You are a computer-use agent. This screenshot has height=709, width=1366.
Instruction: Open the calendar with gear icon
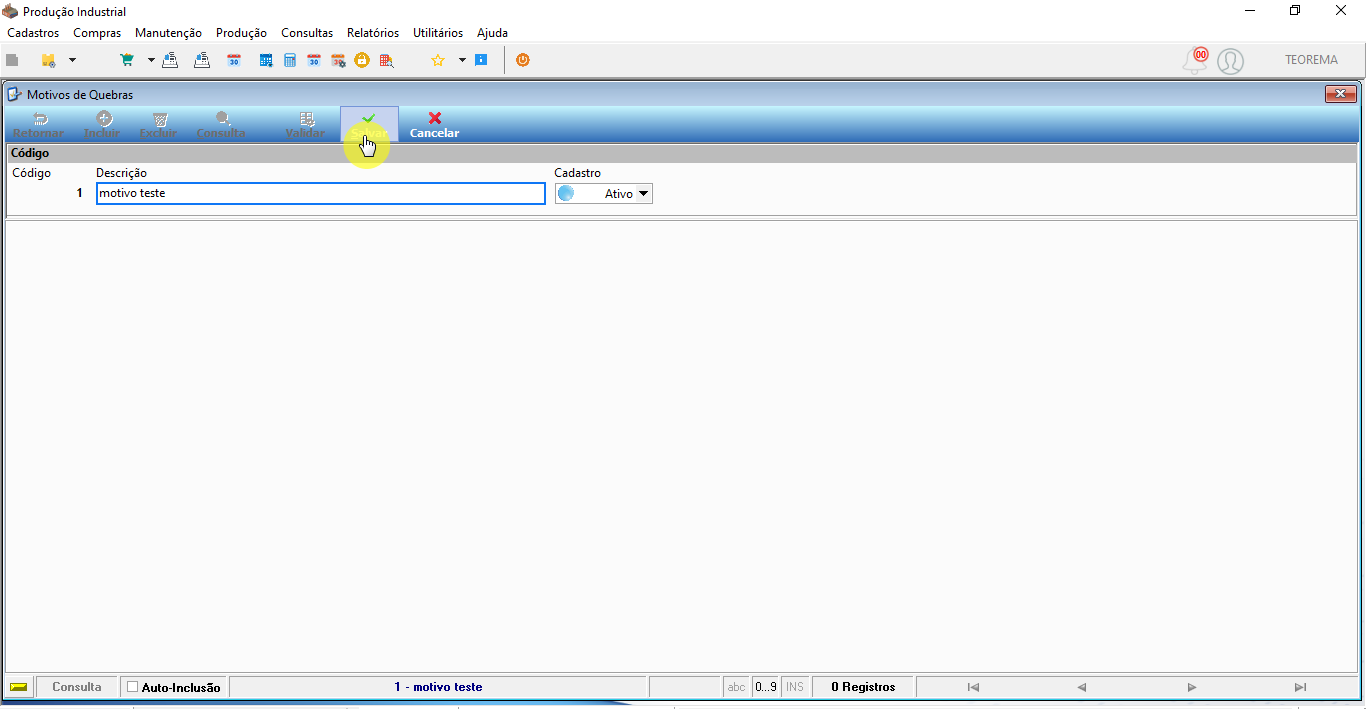point(338,60)
